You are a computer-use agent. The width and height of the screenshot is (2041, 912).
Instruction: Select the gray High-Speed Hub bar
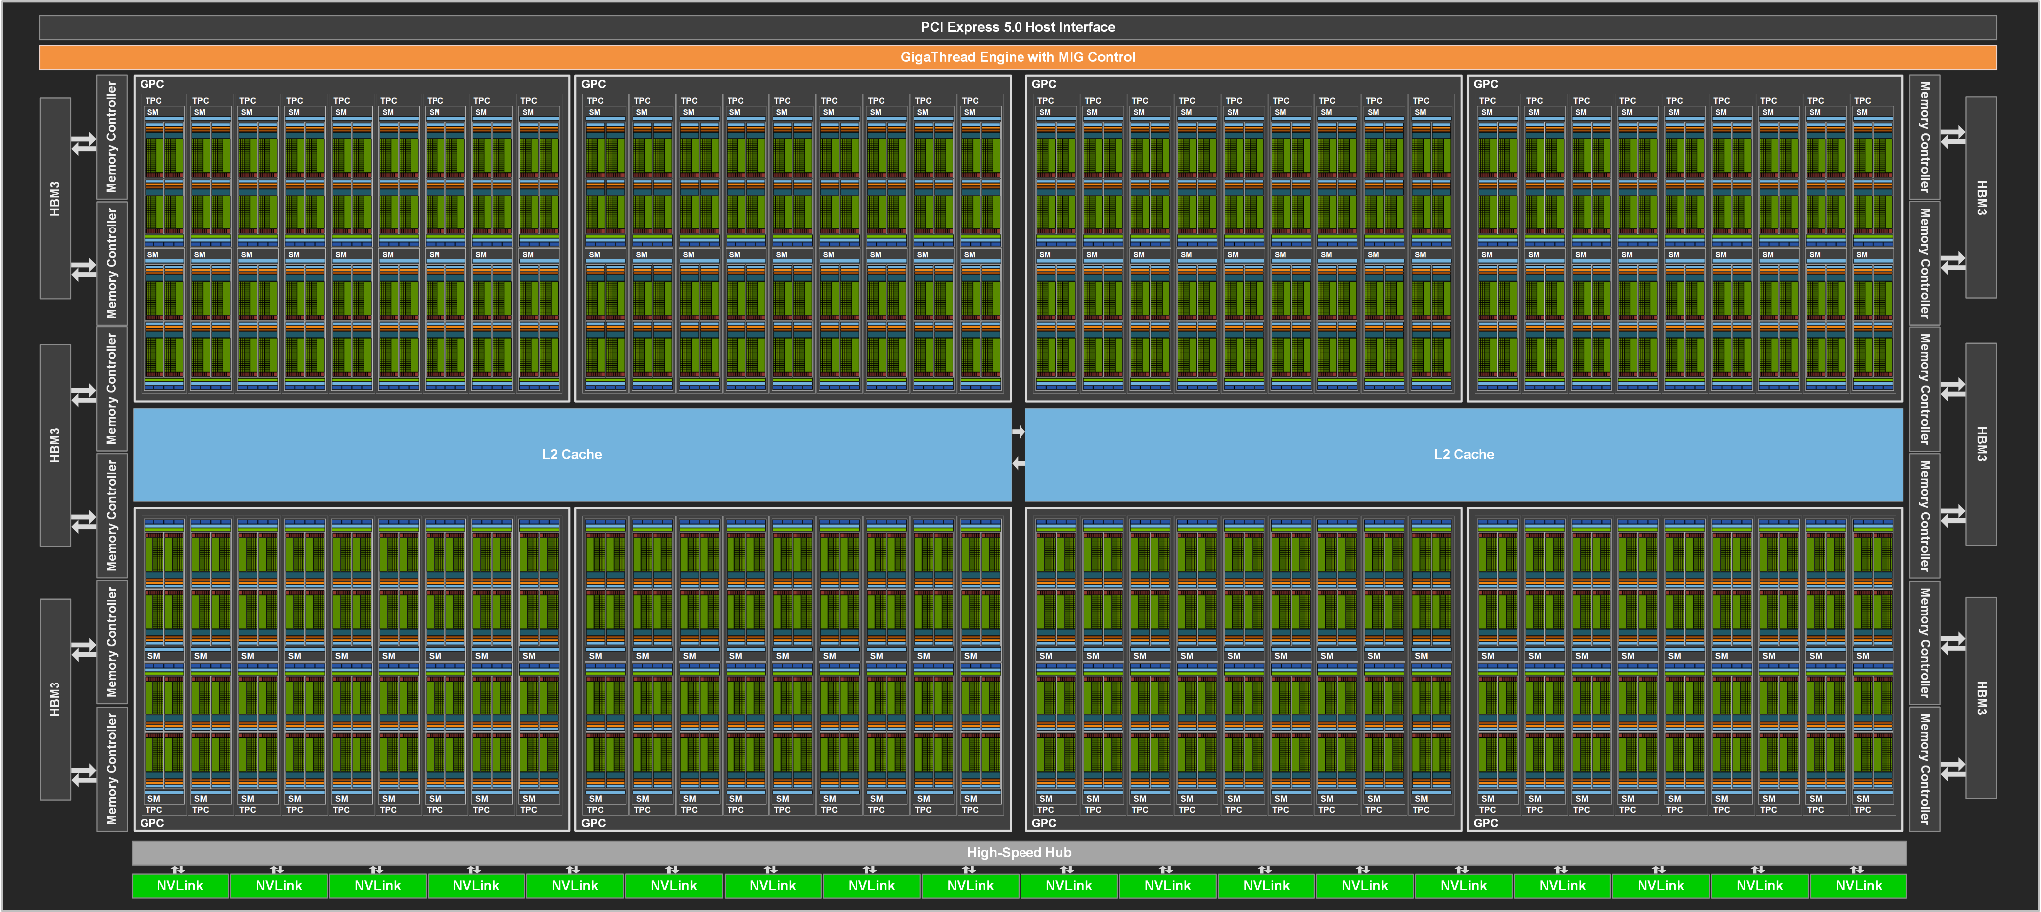pyautogui.click(x=1018, y=852)
